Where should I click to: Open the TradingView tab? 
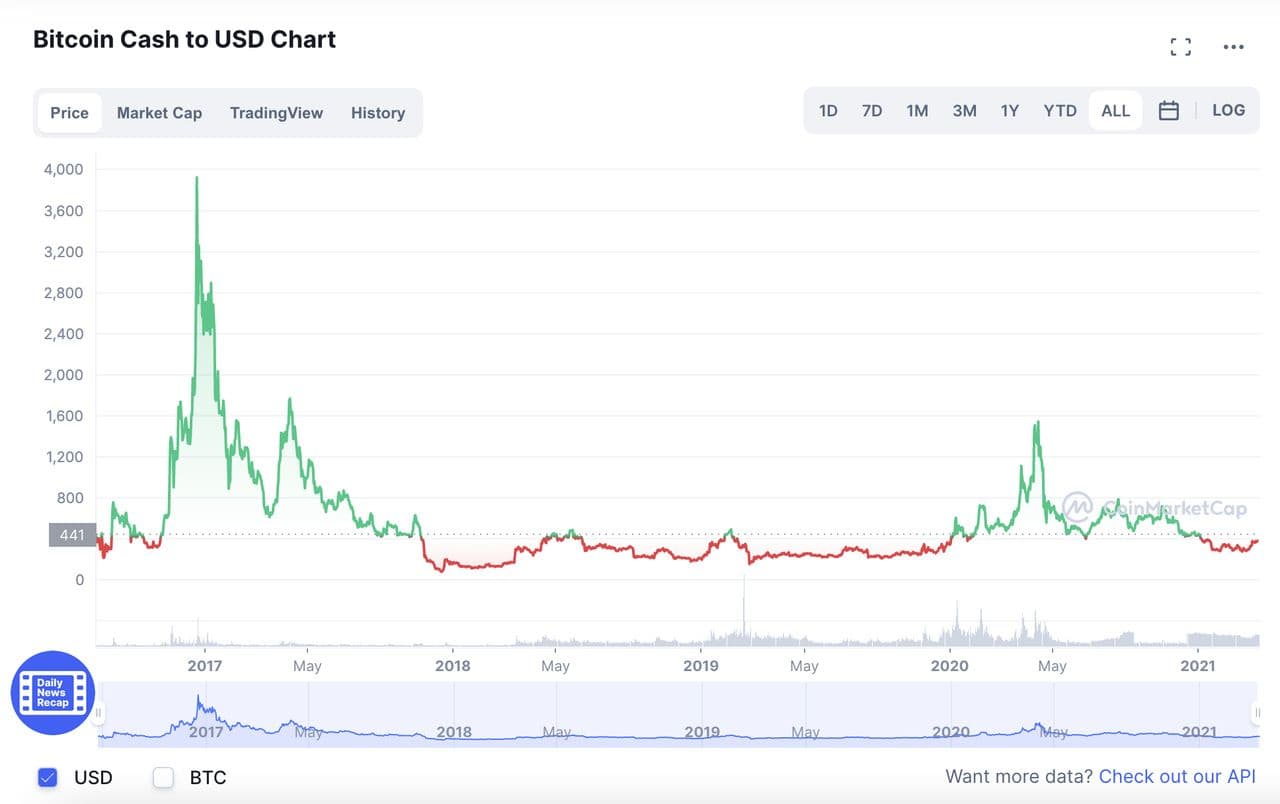tap(276, 113)
